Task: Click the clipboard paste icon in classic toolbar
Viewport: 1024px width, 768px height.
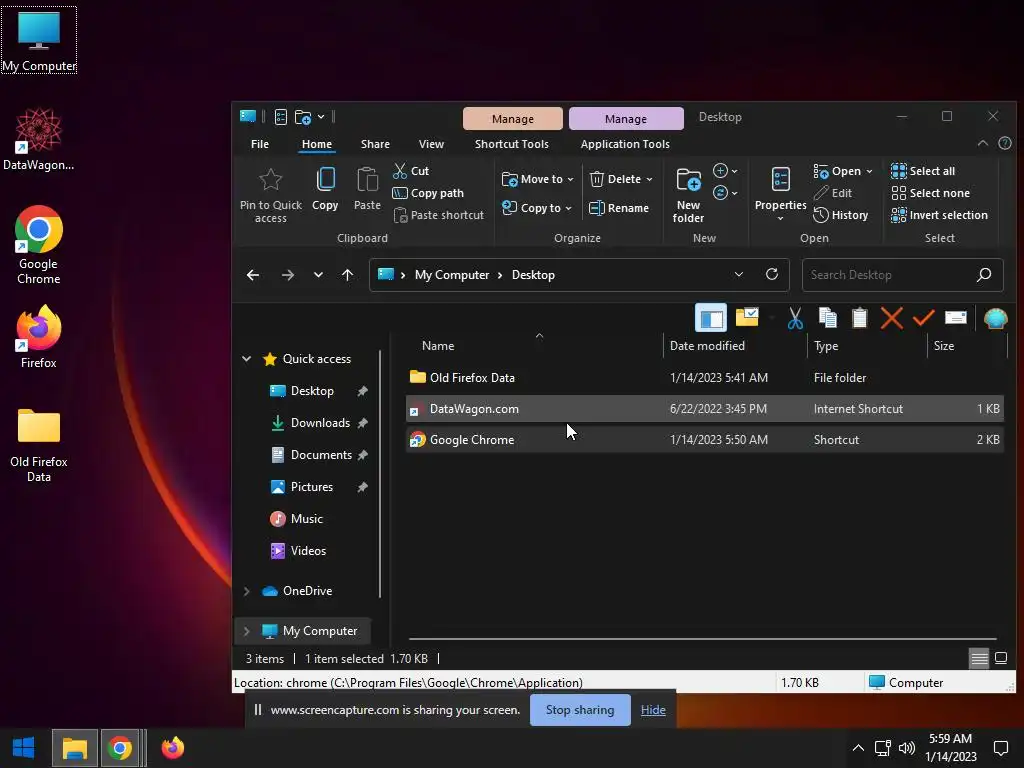Action: click(859, 318)
